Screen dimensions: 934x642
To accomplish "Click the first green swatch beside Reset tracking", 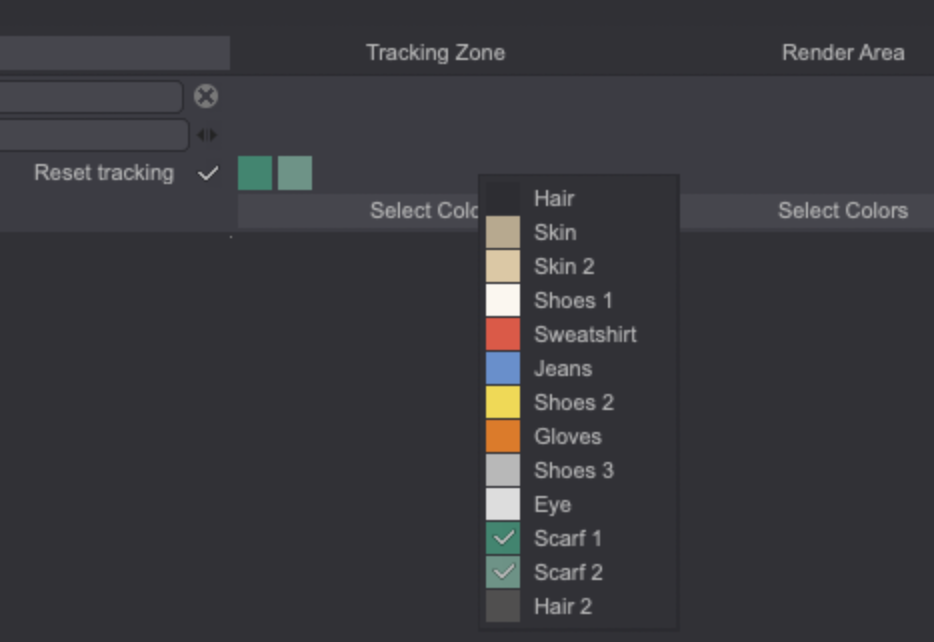I will pyautogui.click(x=254, y=172).
